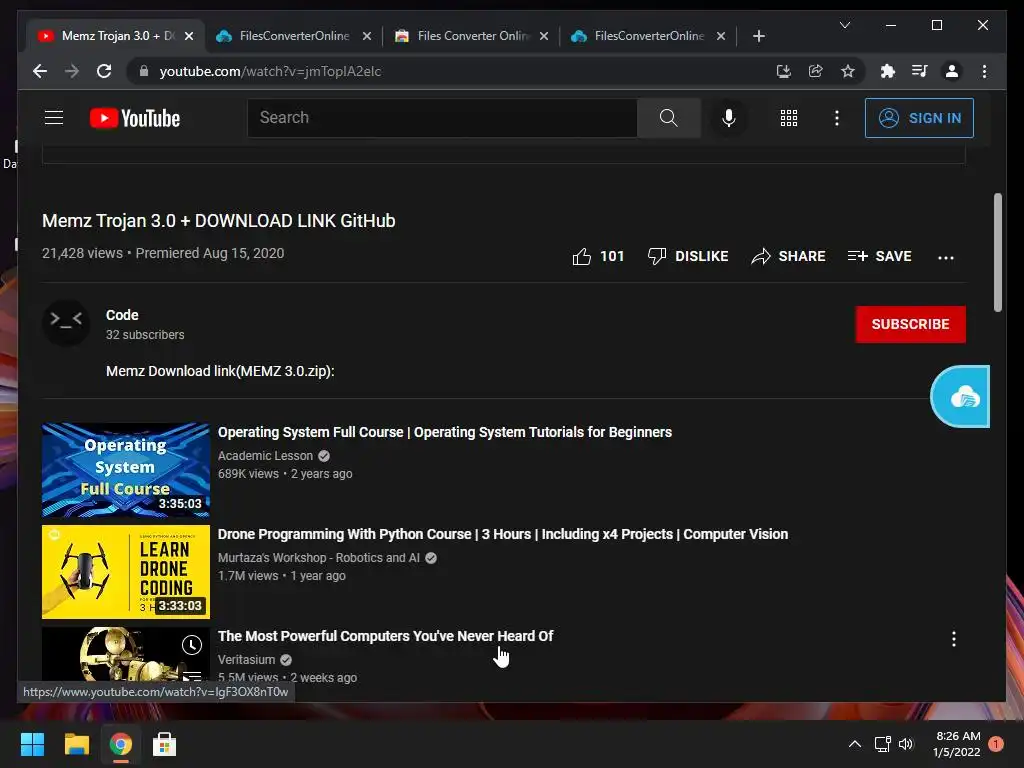Open the tab search dropdown arrow
This screenshot has height=768, width=1024.
pos(844,25)
